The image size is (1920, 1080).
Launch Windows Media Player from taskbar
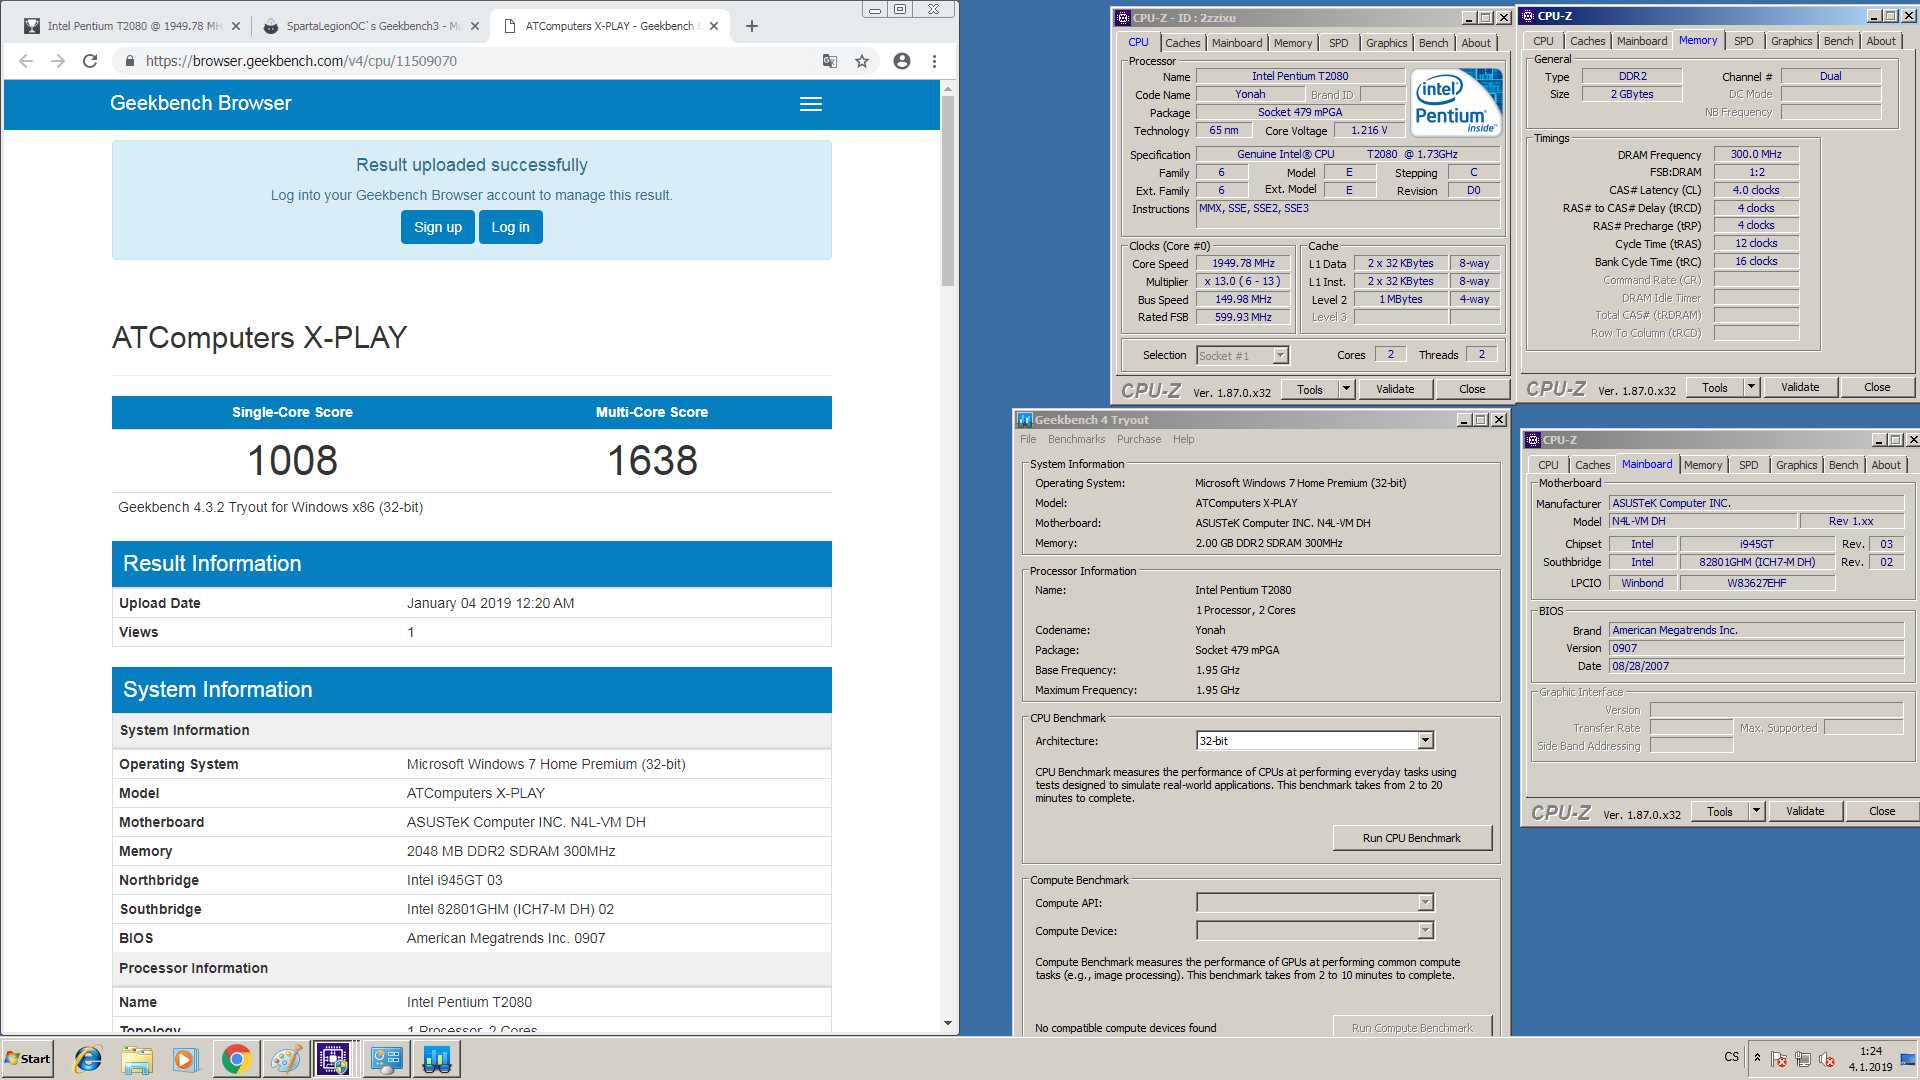(x=186, y=1059)
